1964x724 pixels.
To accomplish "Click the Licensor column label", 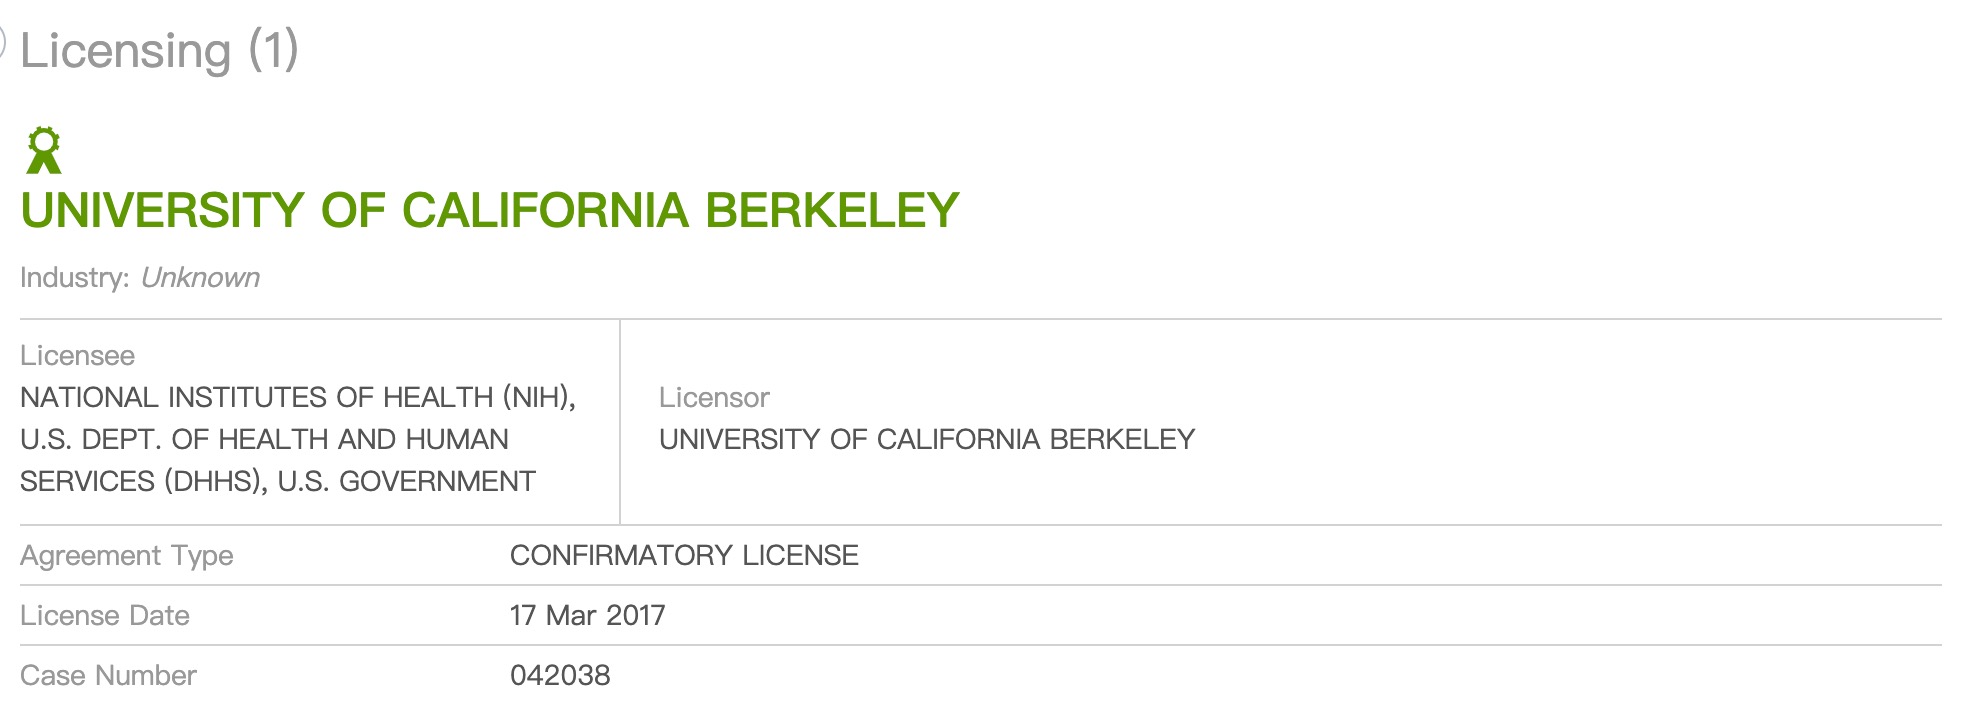I will point(714,398).
